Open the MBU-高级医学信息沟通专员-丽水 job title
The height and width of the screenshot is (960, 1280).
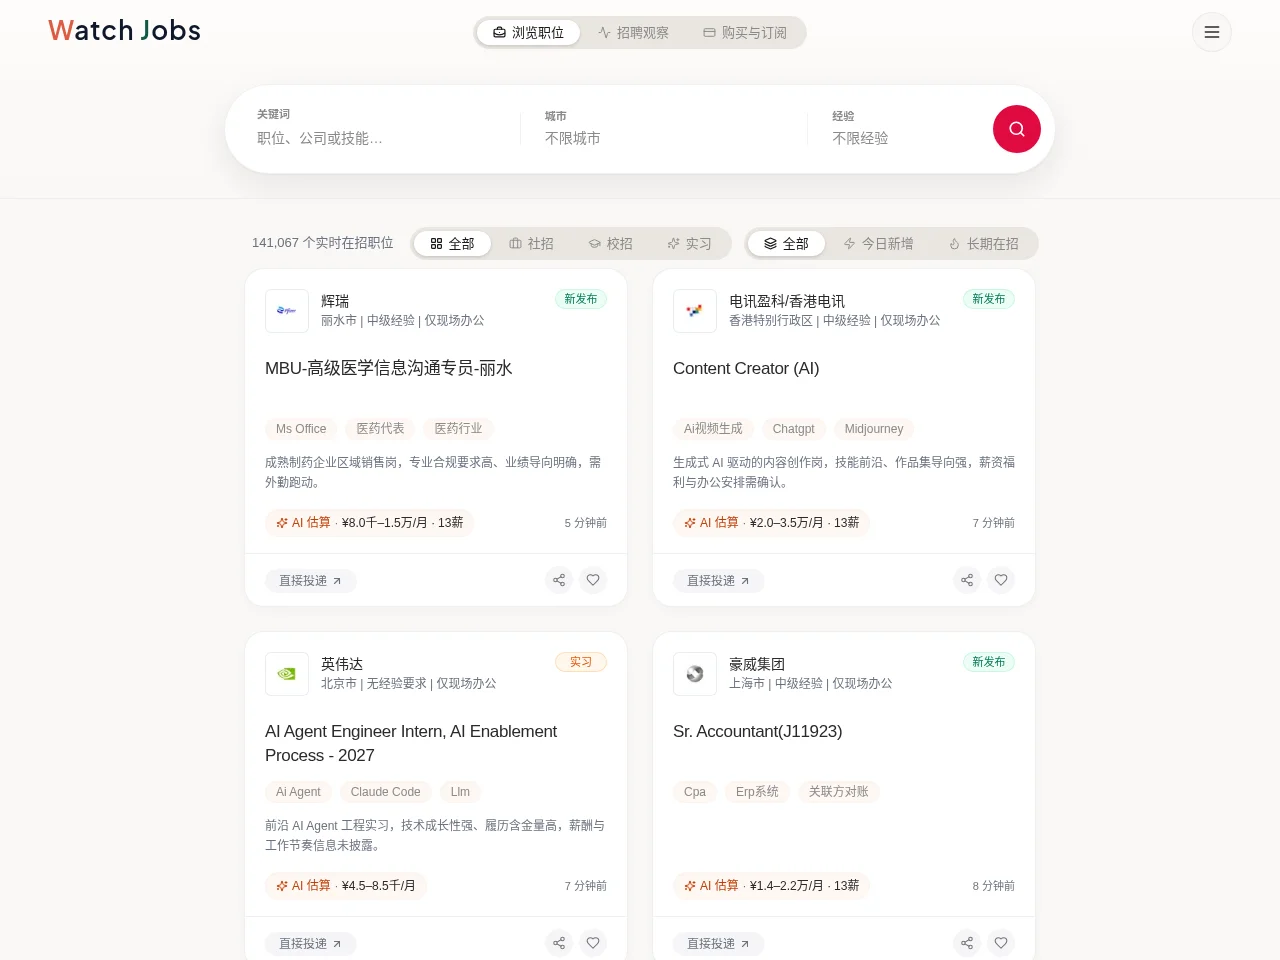pyautogui.click(x=389, y=368)
